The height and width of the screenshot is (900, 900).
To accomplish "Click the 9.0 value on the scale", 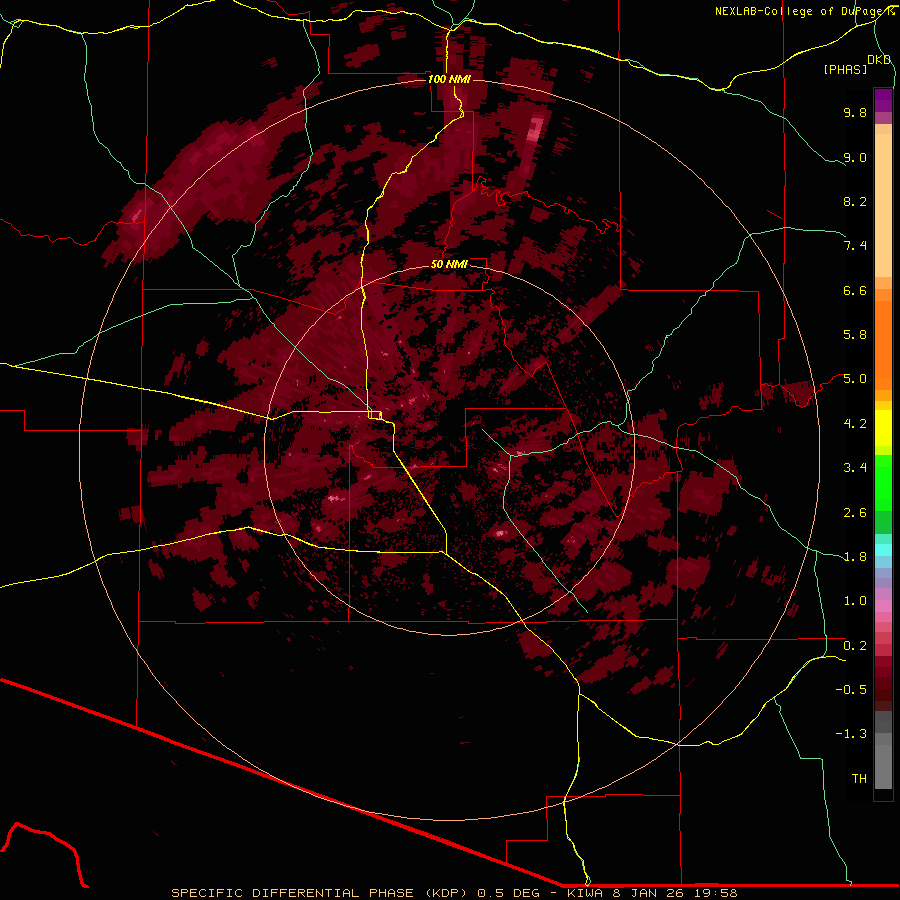I will click(x=855, y=157).
